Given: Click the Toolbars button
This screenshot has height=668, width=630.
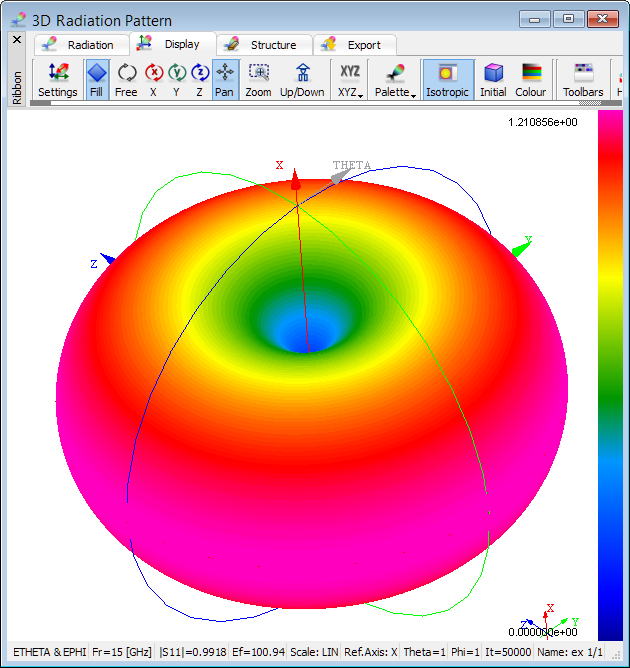Looking at the screenshot, I should pos(583,80).
